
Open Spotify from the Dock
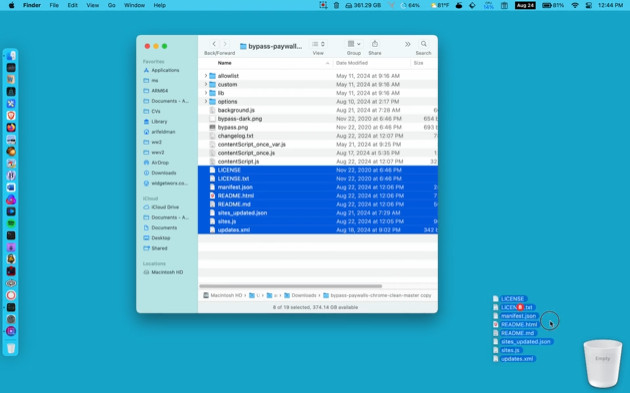pyautogui.click(x=11, y=223)
